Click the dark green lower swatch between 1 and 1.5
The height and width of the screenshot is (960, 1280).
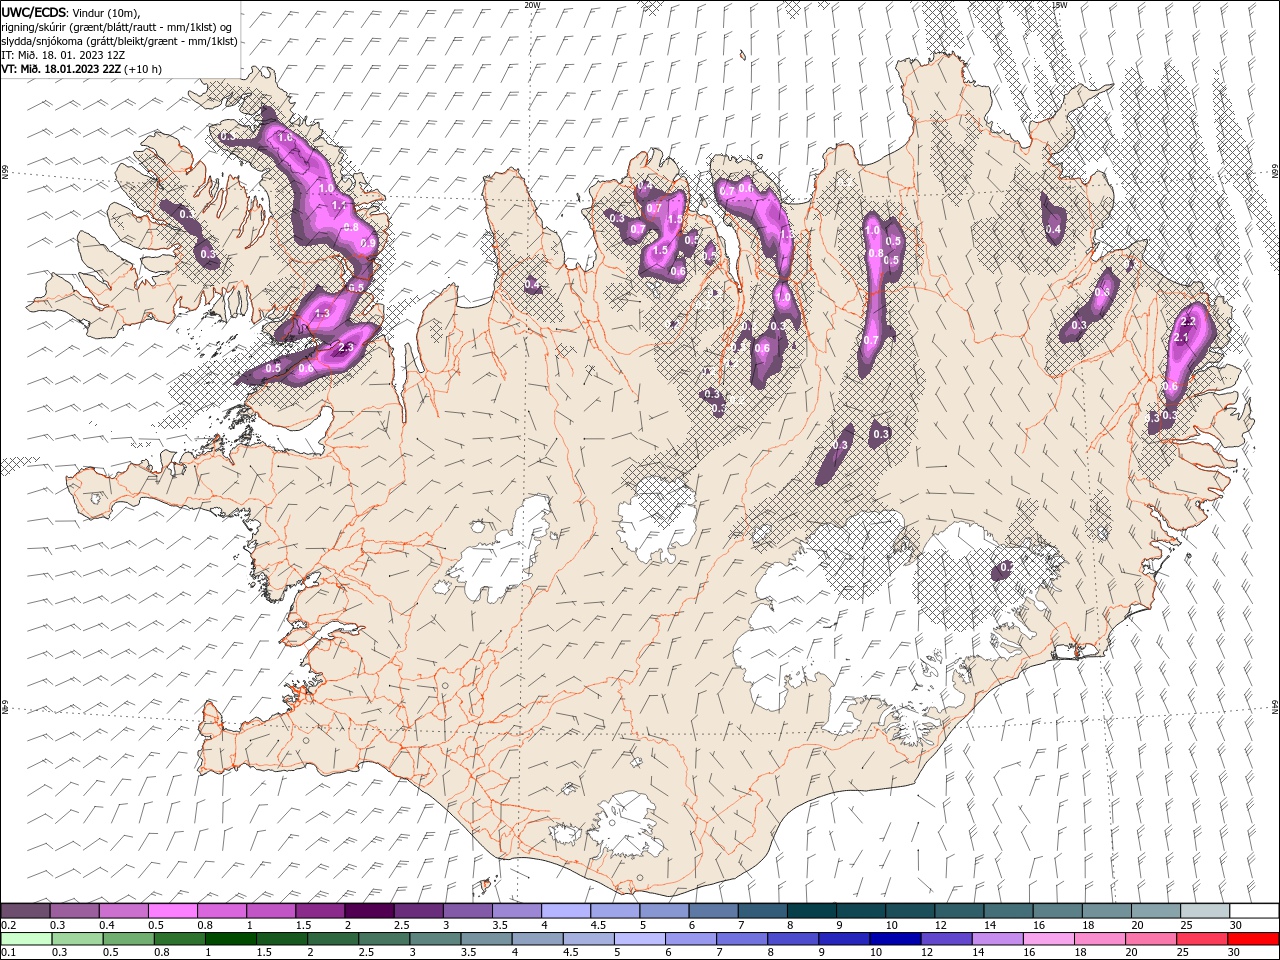click(230, 939)
